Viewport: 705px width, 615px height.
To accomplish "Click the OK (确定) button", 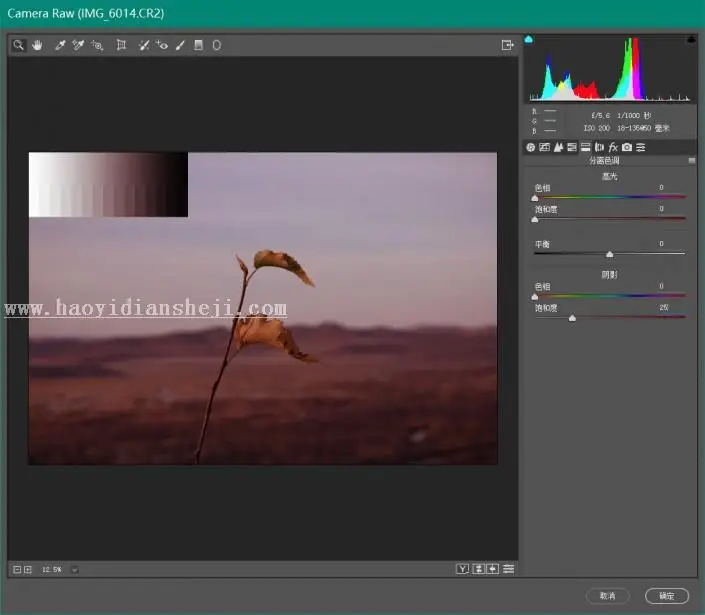I will pyautogui.click(x=666, y=596).
